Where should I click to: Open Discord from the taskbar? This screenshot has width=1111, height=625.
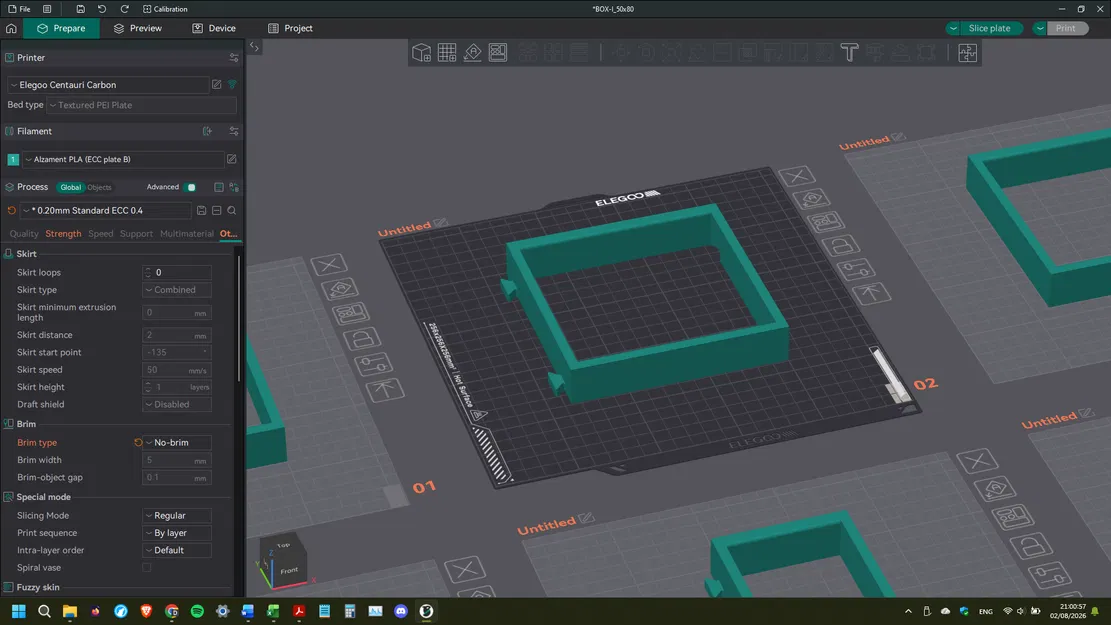[400, 611]
